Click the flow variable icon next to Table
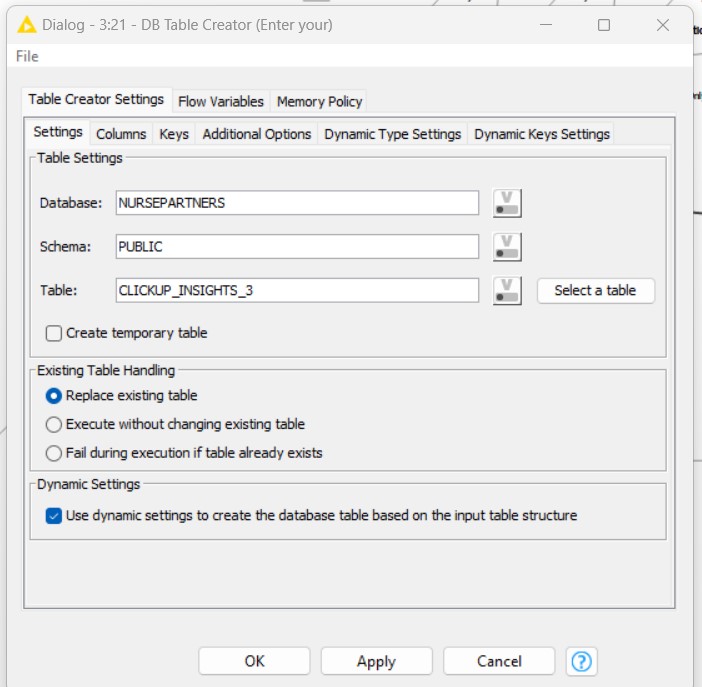702x687 pixels. click(508, 290)
